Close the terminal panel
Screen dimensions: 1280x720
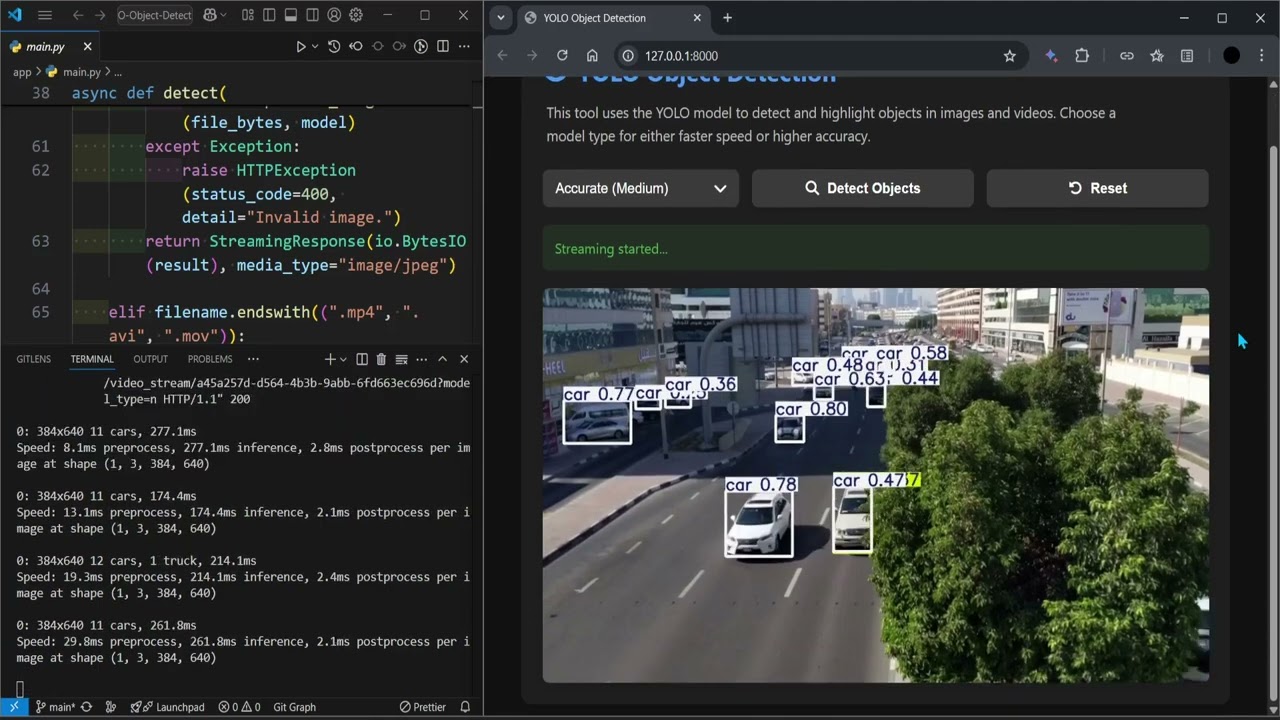[464, 359]
